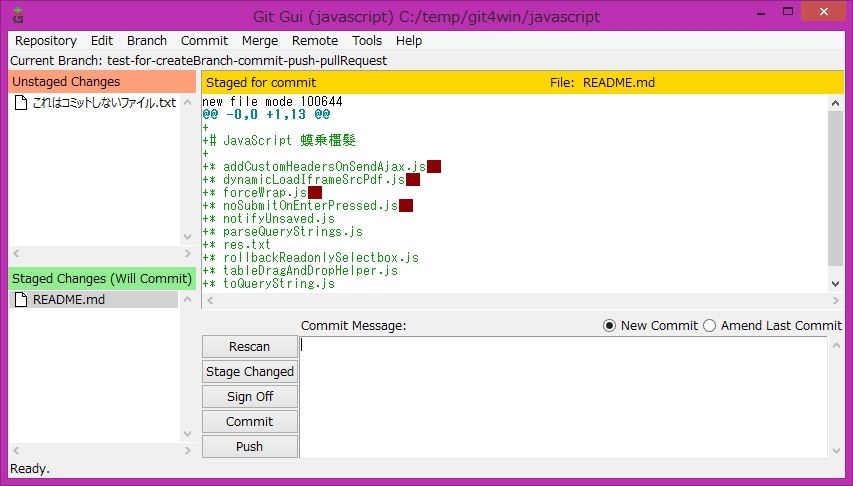Viewport: 853px width, 486px height.
Task: Click the diff hunk header @@ -0,0 +1,13 @@
Action: point(266,114)
